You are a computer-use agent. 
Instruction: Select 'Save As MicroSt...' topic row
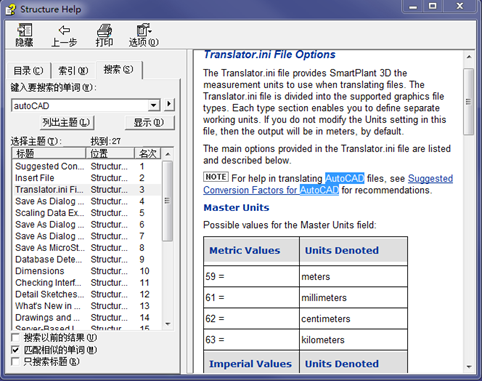(87, 248)
